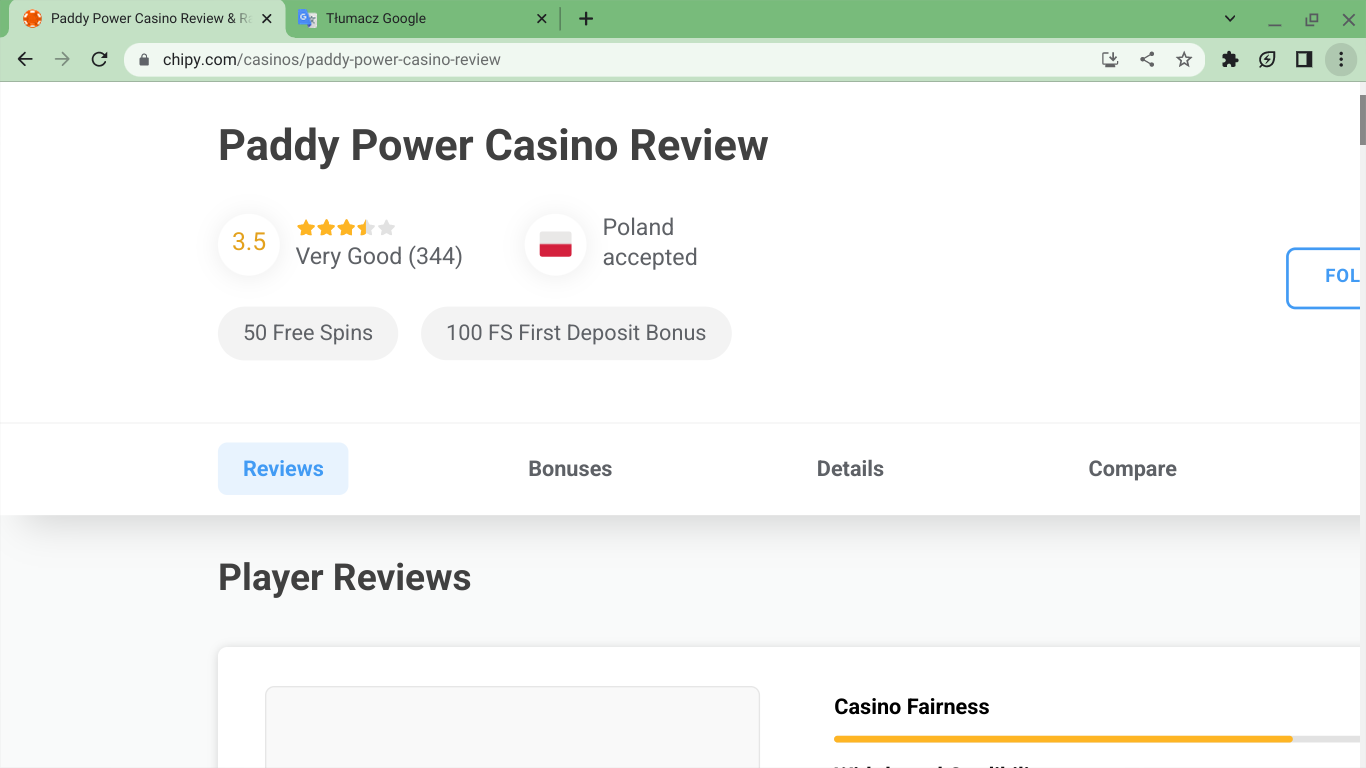Share this page via share icon
The width and height of the screenshot is (1366, 768).
1147,60
